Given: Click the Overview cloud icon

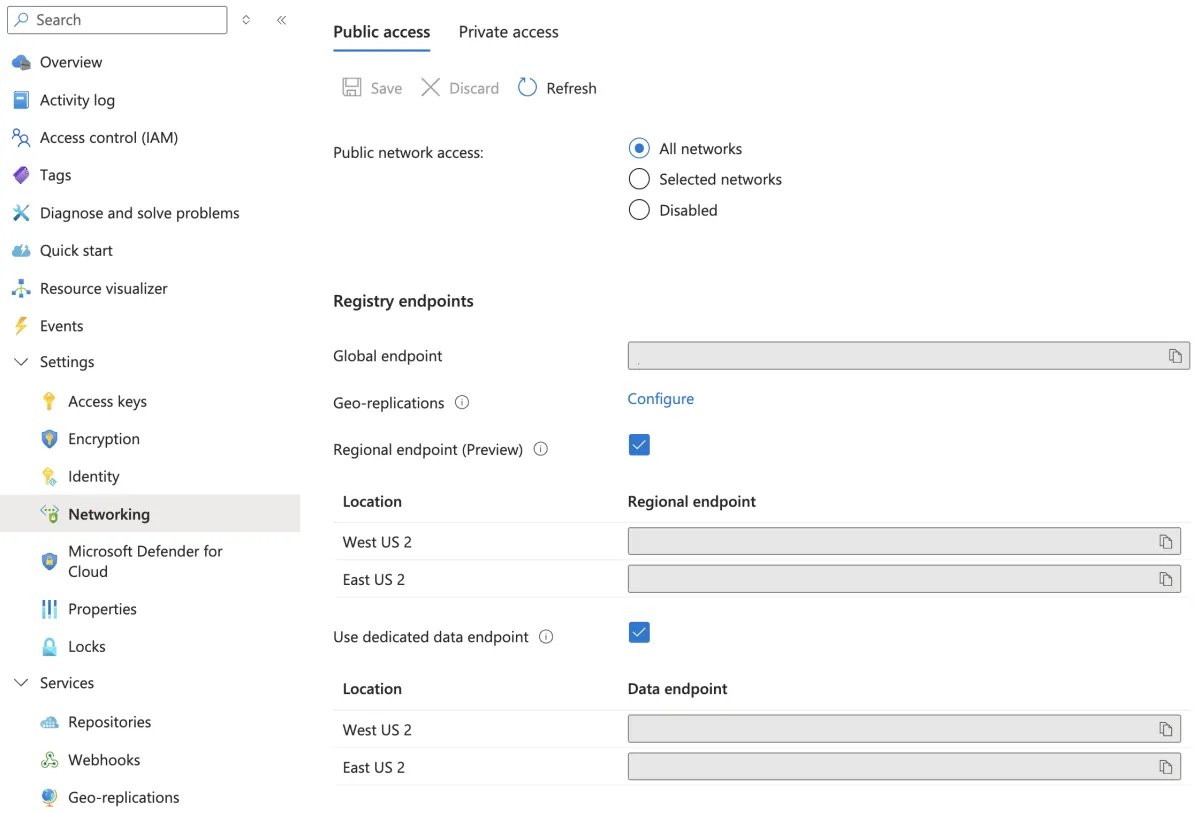Looking at the screenshot, I should click(x=21, y=62).
